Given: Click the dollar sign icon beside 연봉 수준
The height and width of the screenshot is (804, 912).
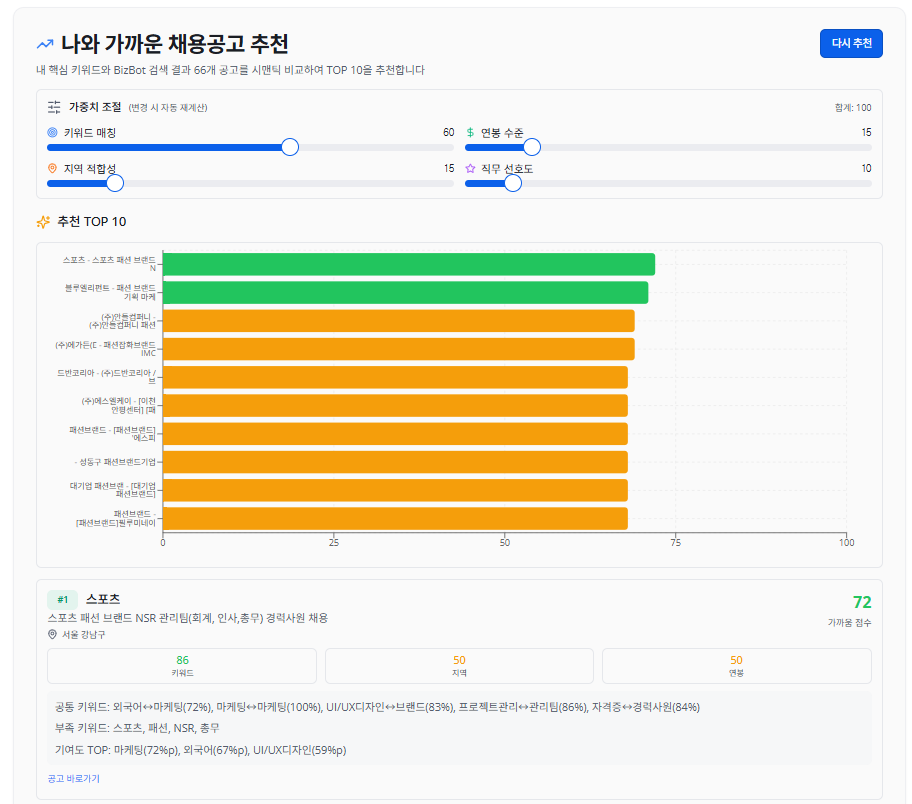Looking at the screenshot, I should [x=470, y=132].
